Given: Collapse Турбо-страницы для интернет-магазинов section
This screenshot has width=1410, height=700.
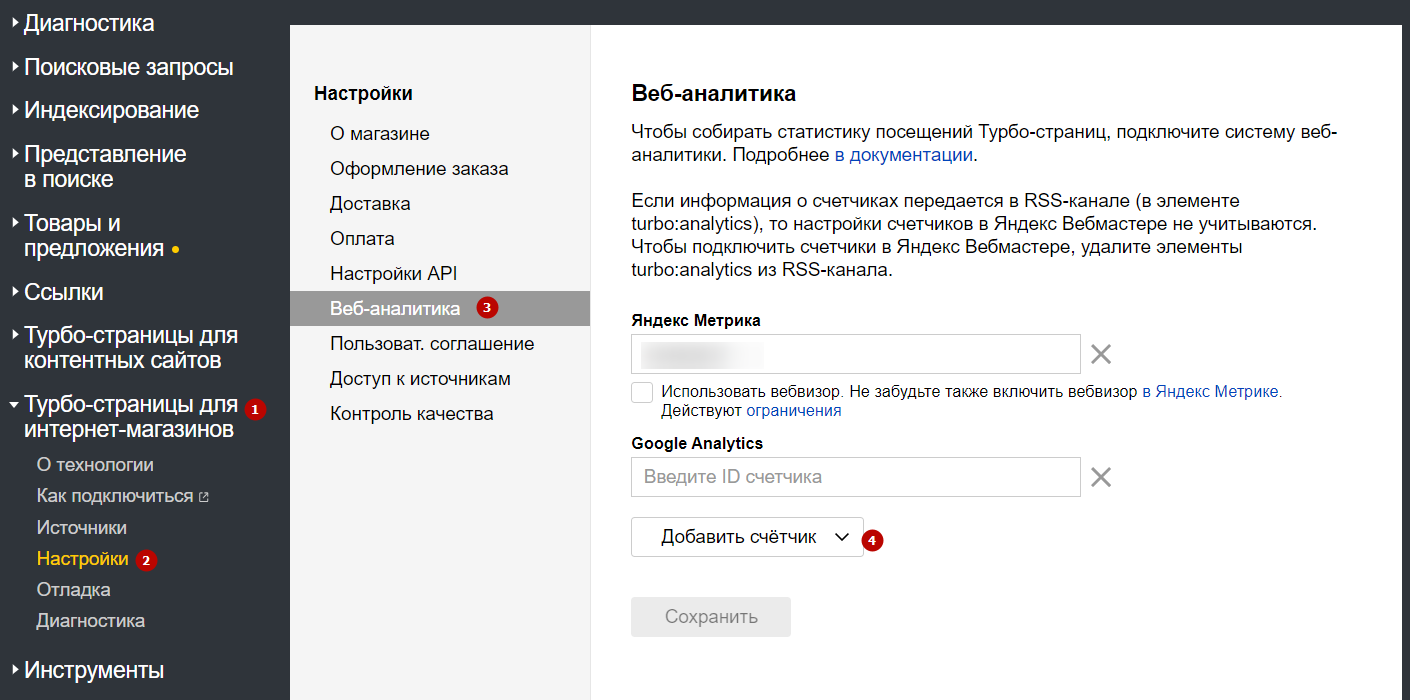Looking at the screenshot, I should pos(130,417).
